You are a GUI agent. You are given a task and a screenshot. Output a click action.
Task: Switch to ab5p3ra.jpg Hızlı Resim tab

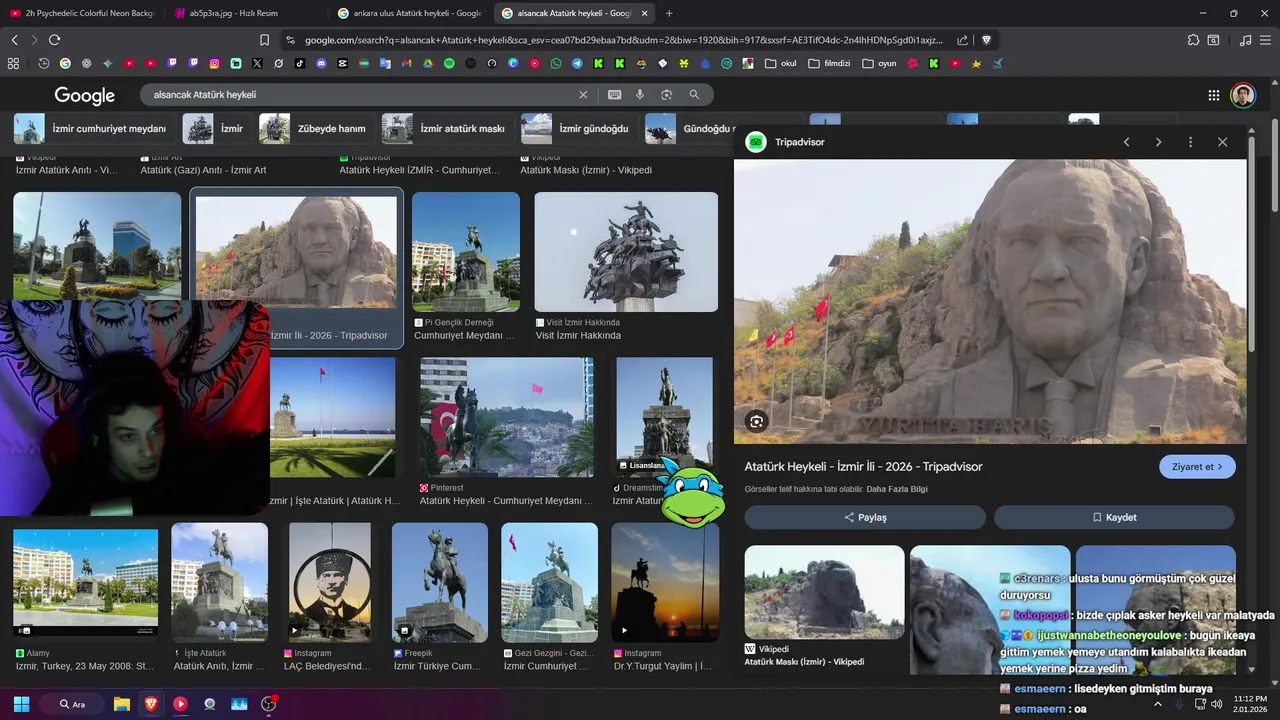point(245,13)
